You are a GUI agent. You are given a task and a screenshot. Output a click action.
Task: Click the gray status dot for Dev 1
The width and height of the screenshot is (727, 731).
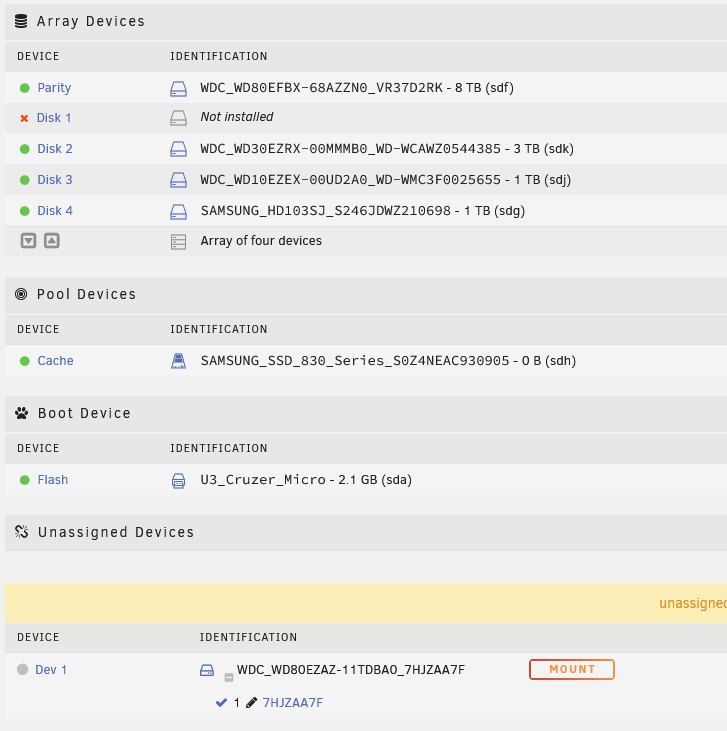pos(22,669)
